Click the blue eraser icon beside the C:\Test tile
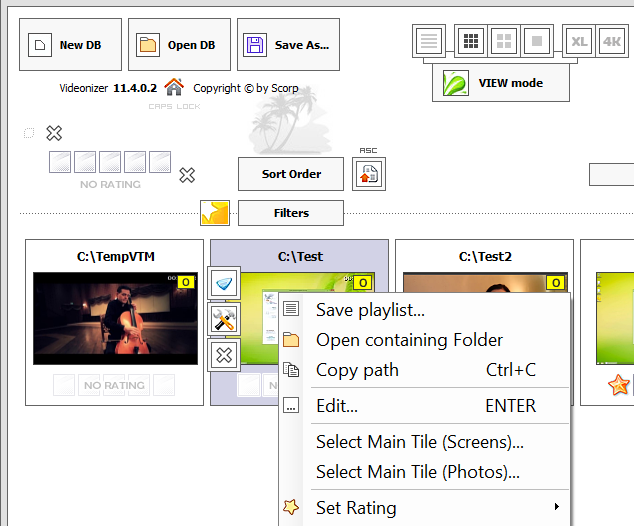The height and width of the screenshot is (526, 634). [223, 284]
